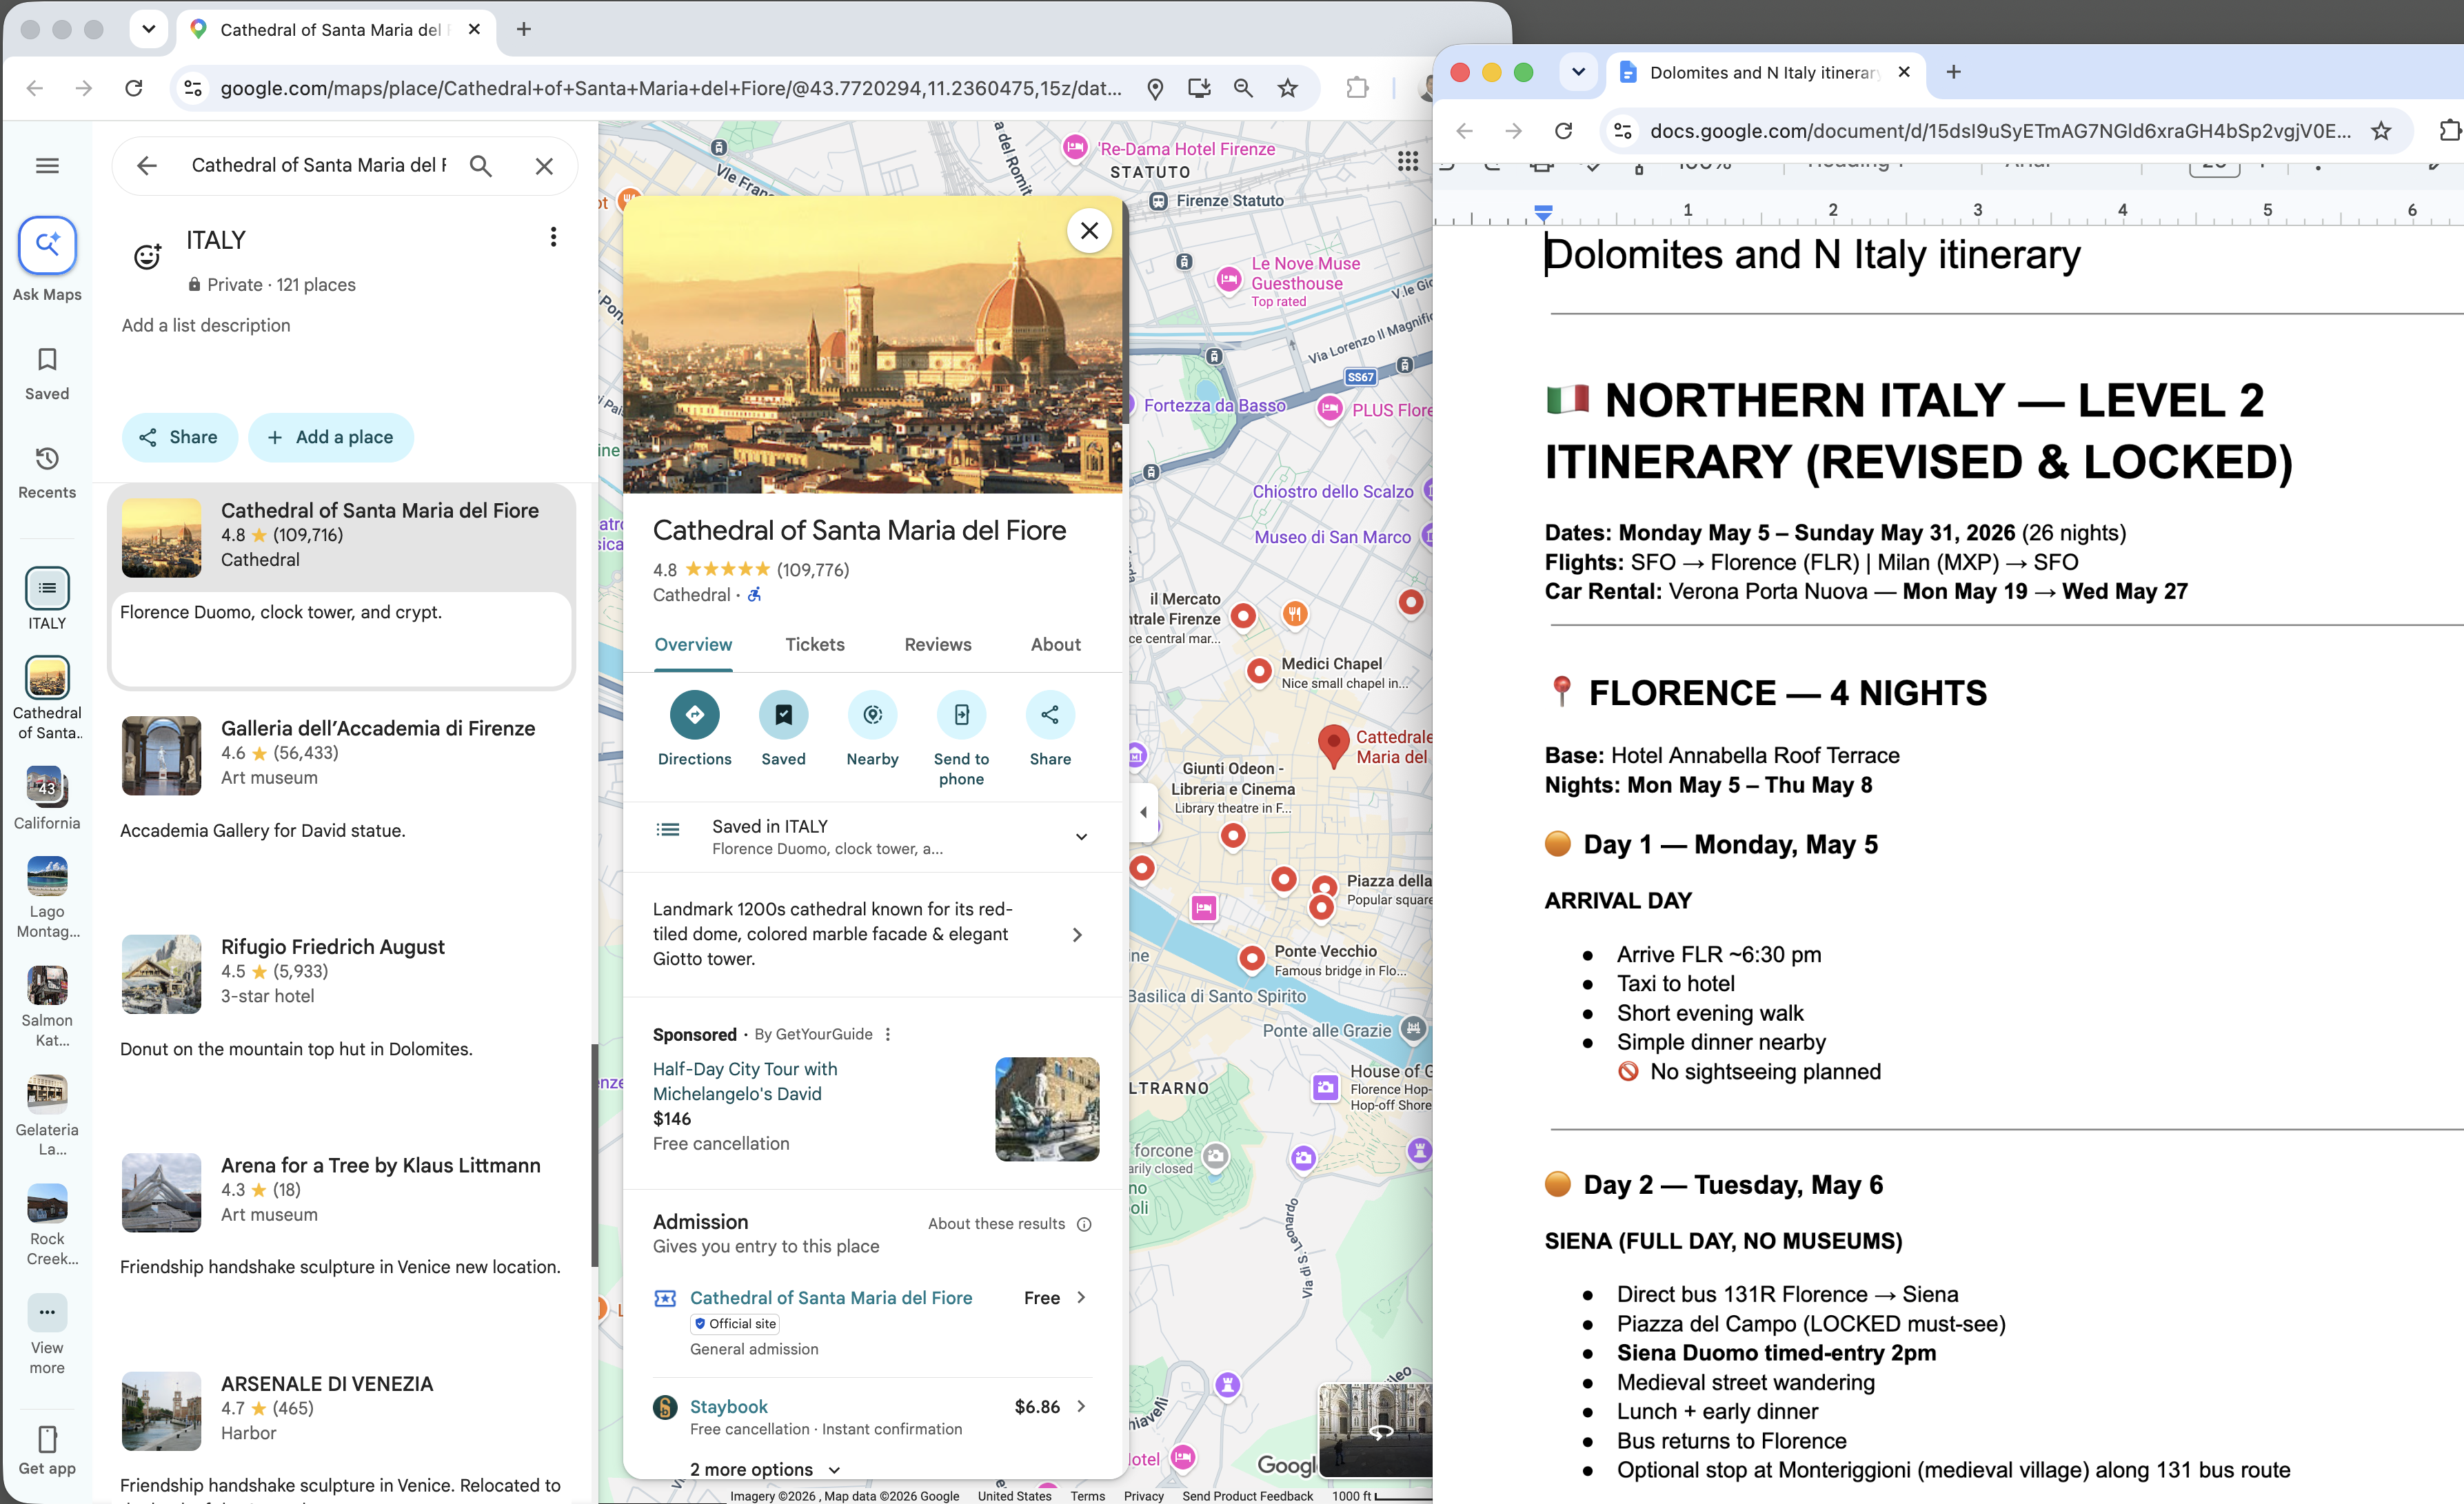The height and width of the screenshot is (1504, 2464).
Task: Bookmark the Google Docs page with star
Action: click(2381, 131)
